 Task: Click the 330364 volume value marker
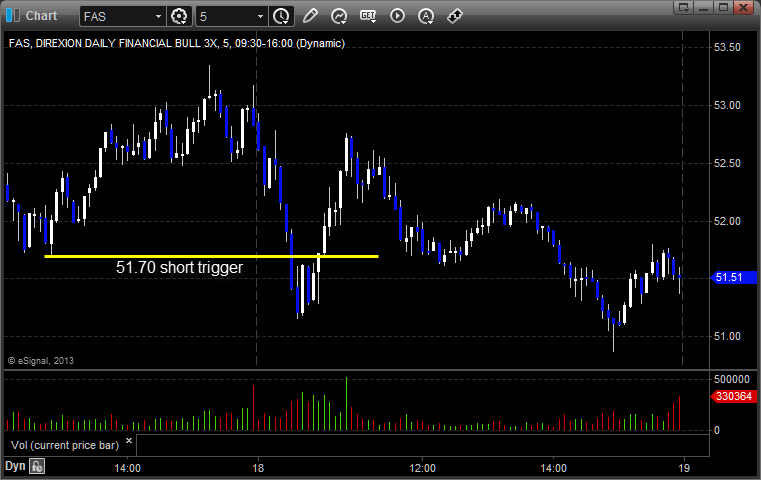733,397
